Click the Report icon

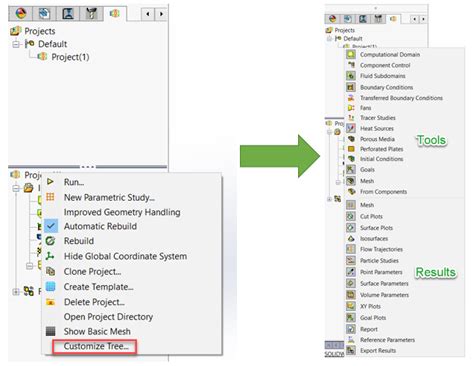(351, 329)
